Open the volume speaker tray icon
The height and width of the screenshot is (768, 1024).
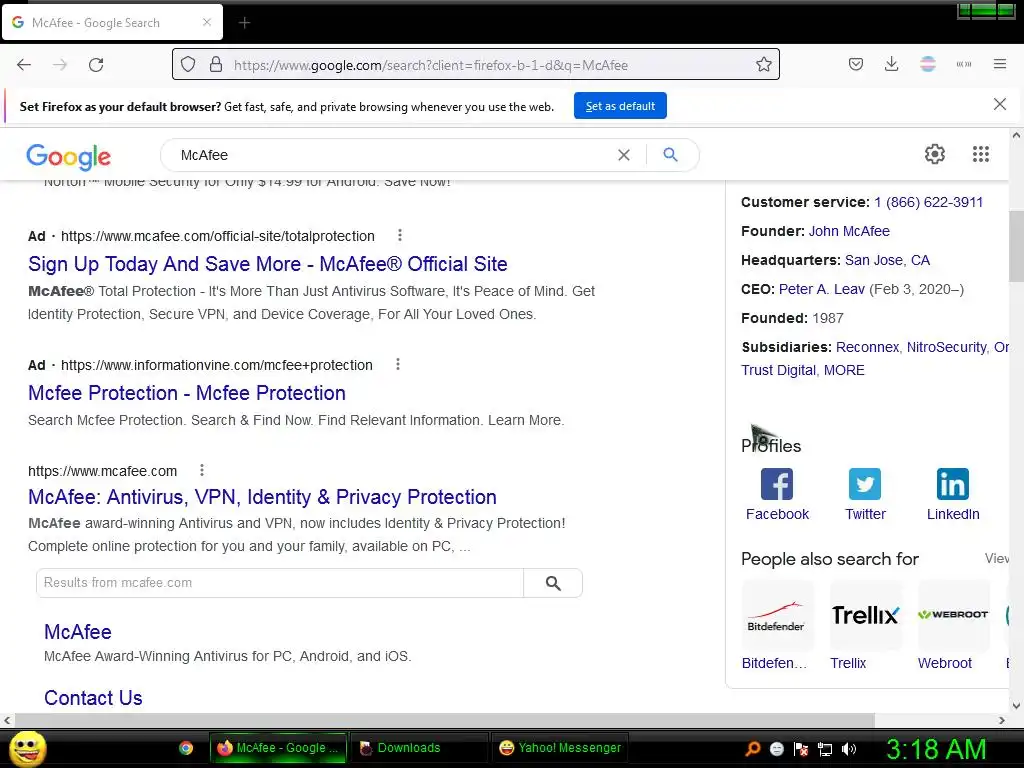click(x=848, y=749)
